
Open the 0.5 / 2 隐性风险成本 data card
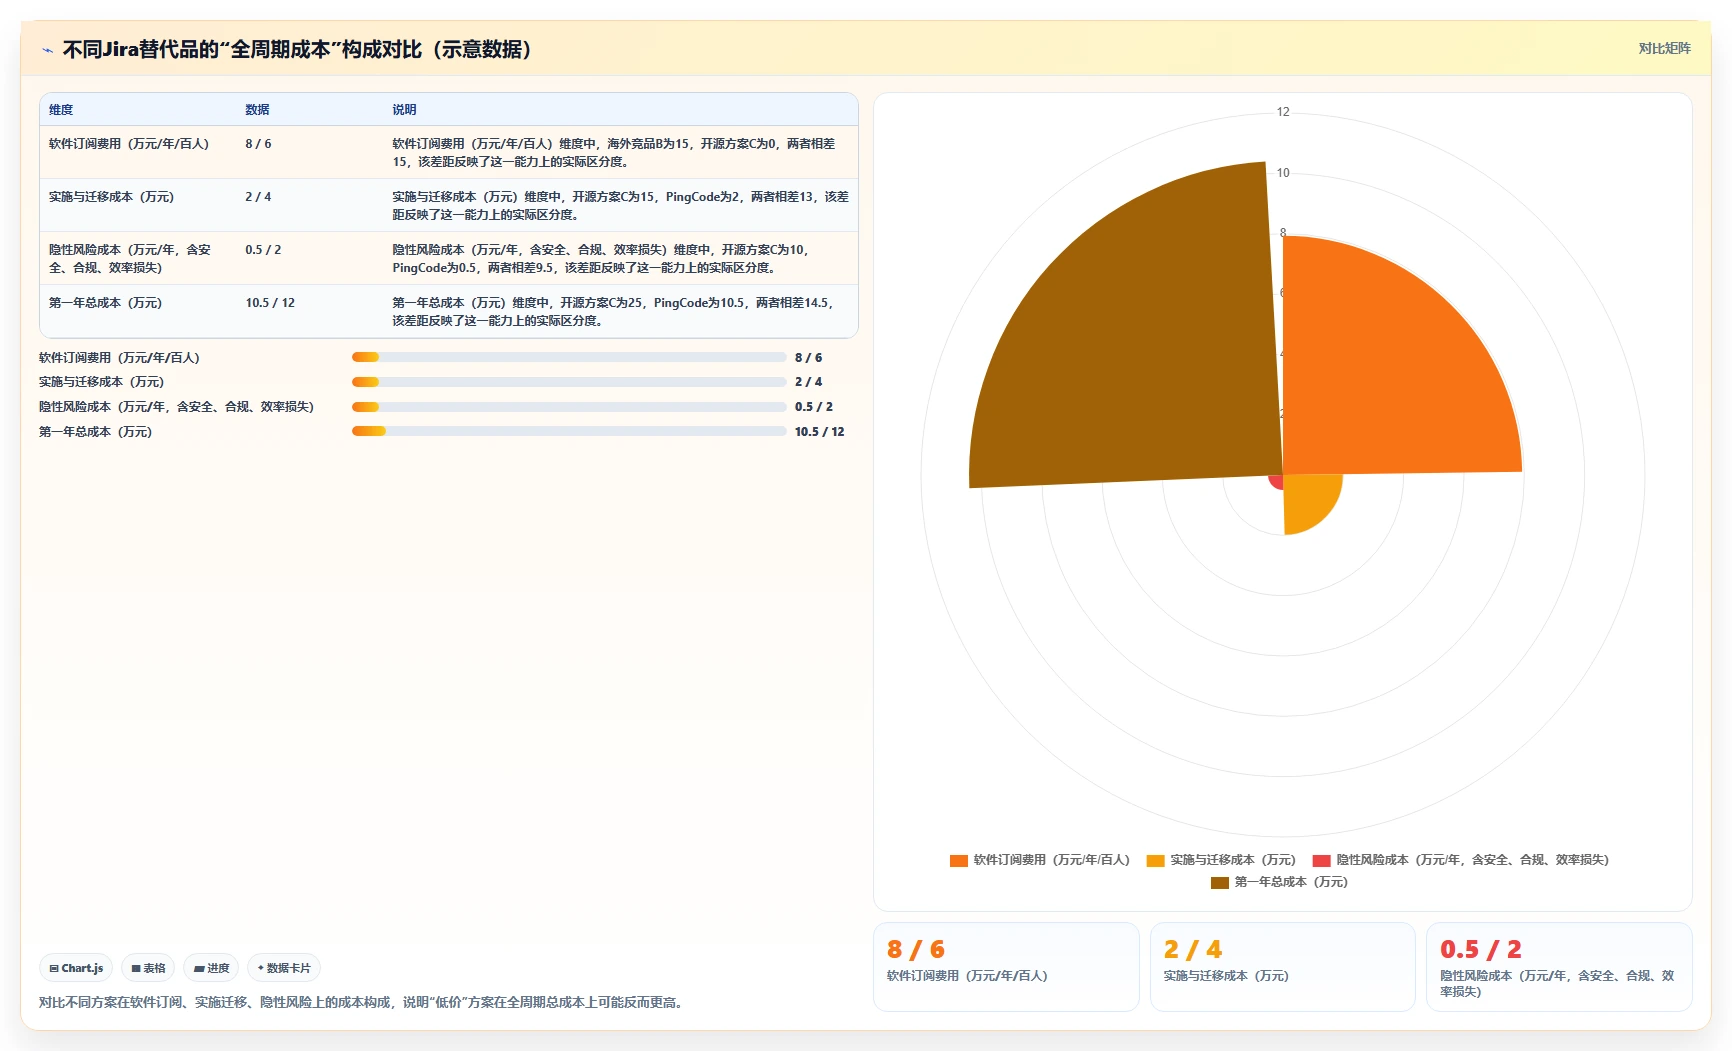point(1559,966)
